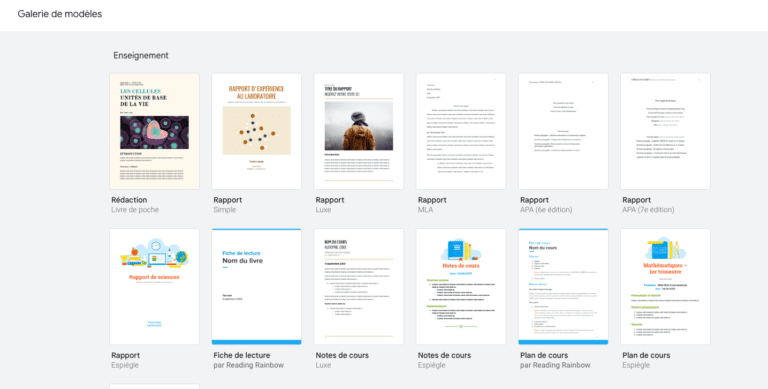Image resolution: width=768 pixels, height=389 pixels.
Task: Choose the Notes de cours Luxe thumbnail
Action: (x=359, y=287)
